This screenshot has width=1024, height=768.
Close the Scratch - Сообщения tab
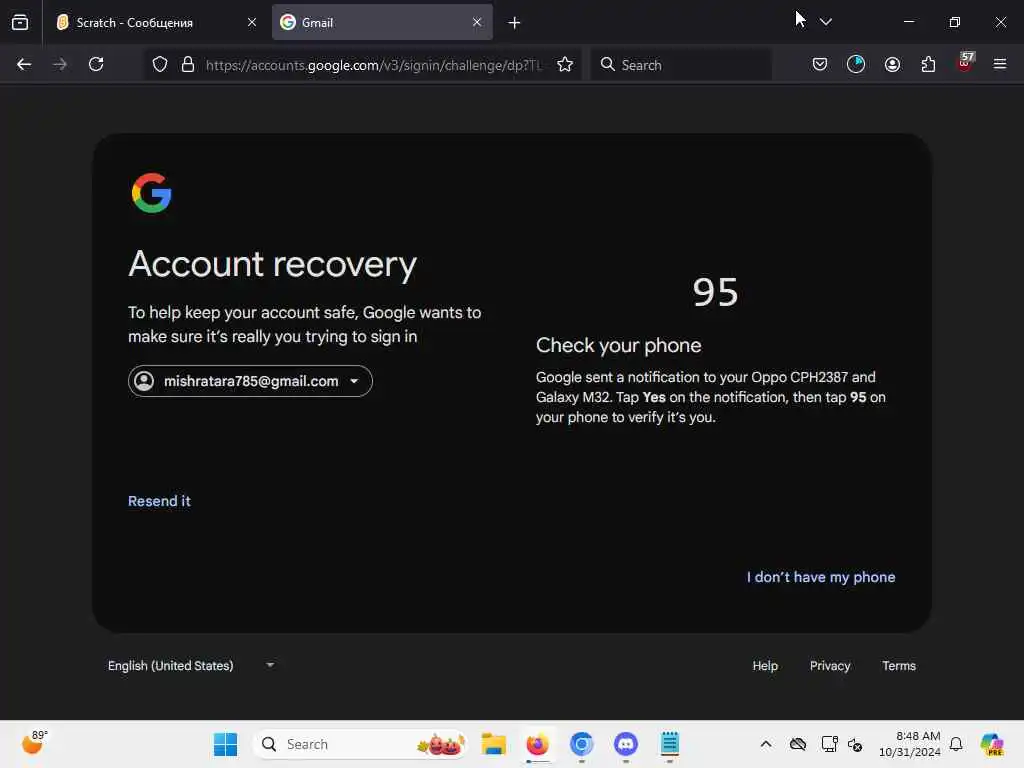pos(251,22)
